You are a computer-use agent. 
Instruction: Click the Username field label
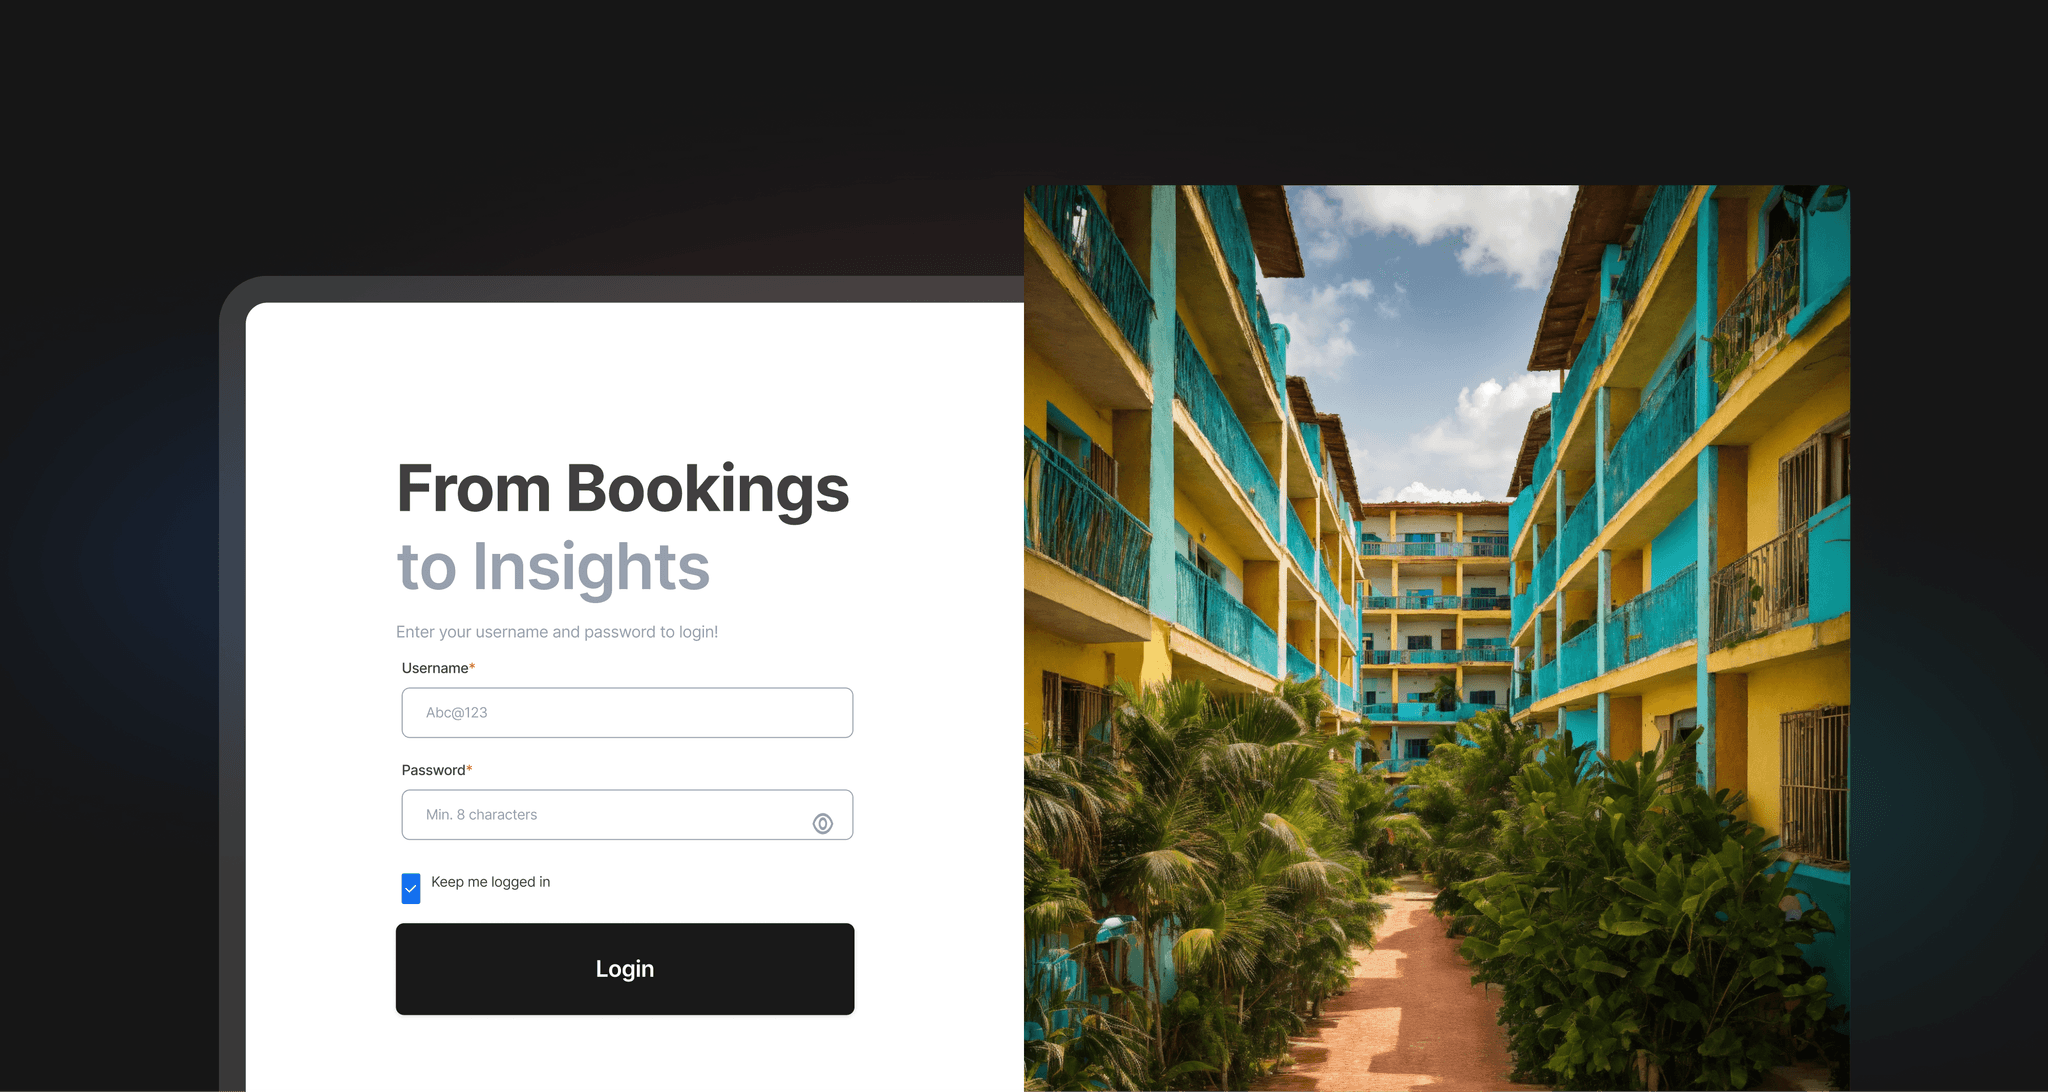(x=435, y=668)
